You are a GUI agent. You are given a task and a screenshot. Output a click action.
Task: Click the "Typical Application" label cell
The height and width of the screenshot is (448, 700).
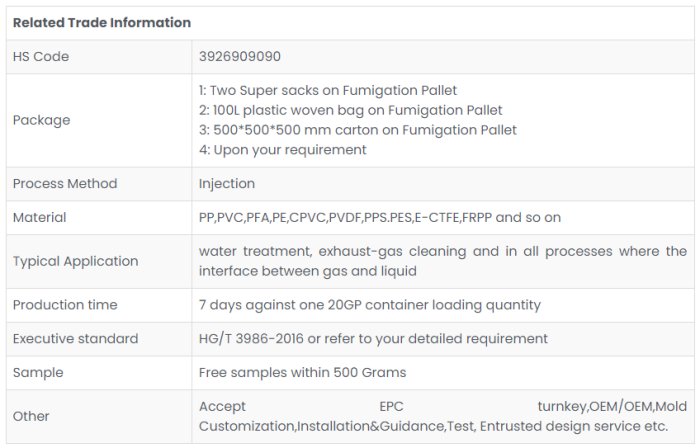click(x=75, y=261)
